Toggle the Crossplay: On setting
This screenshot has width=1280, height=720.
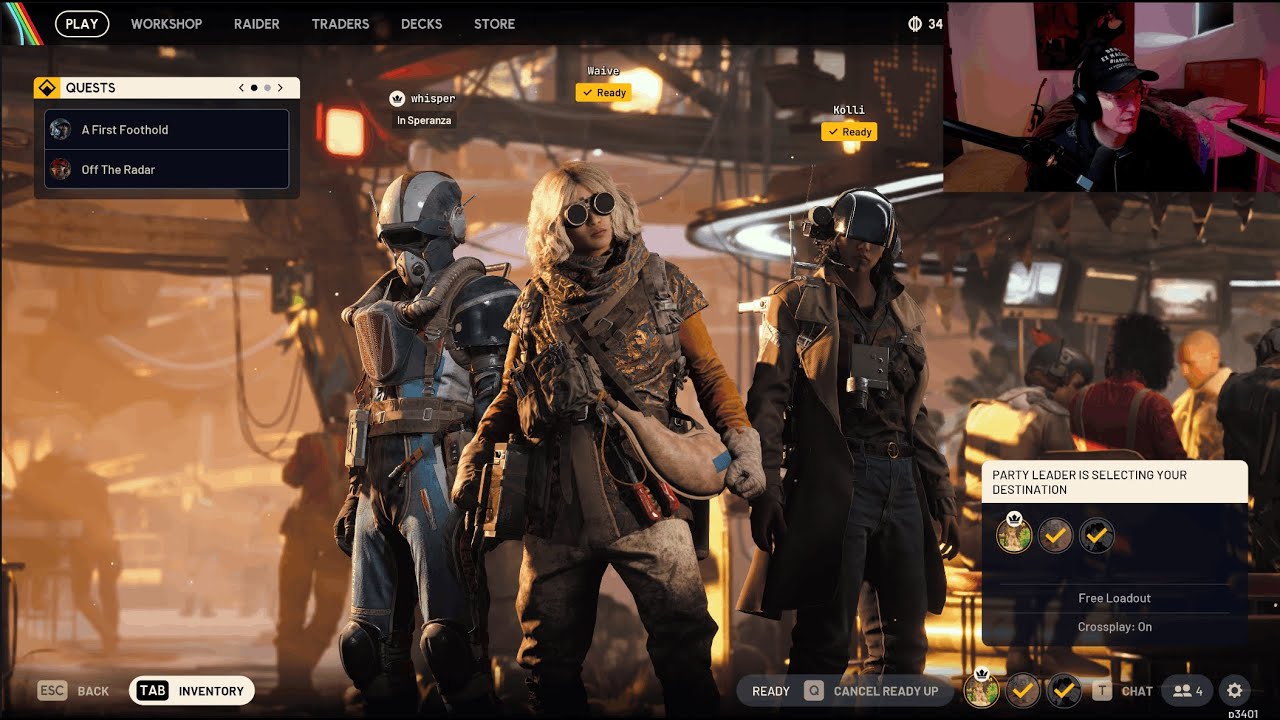click(1115, 627)
